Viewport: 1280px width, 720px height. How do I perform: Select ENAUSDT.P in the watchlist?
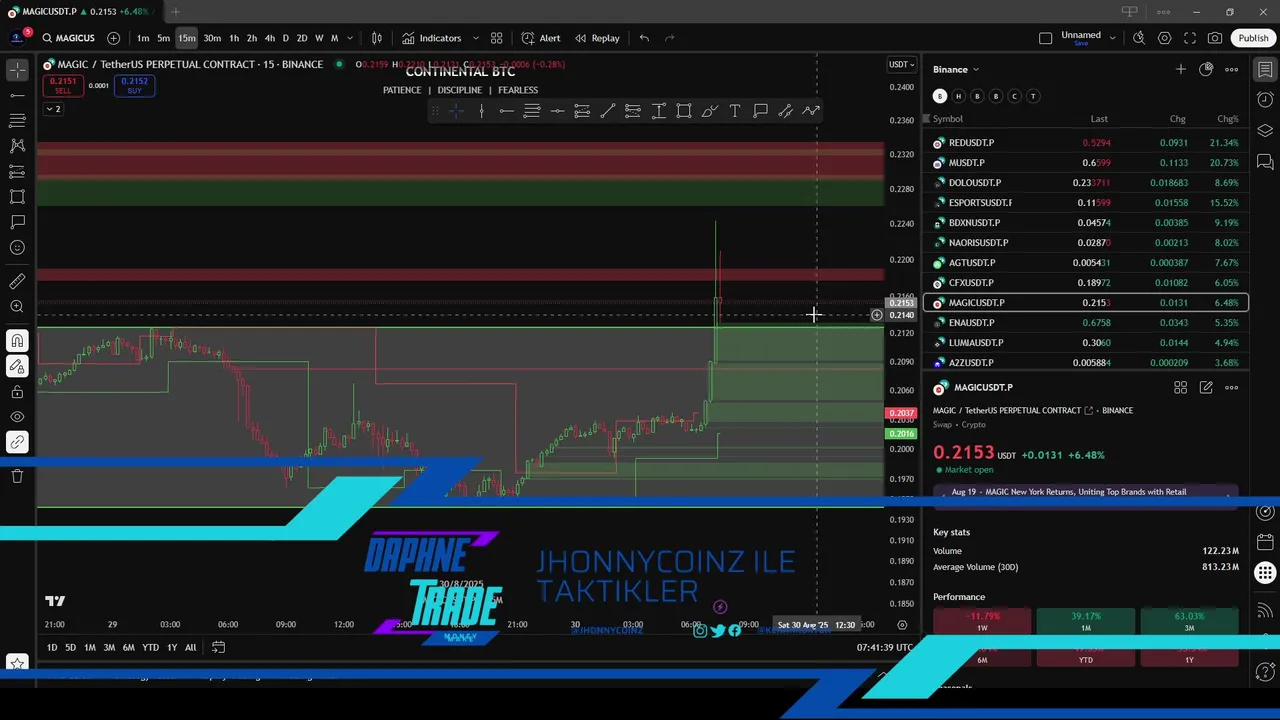point(1086,323)
